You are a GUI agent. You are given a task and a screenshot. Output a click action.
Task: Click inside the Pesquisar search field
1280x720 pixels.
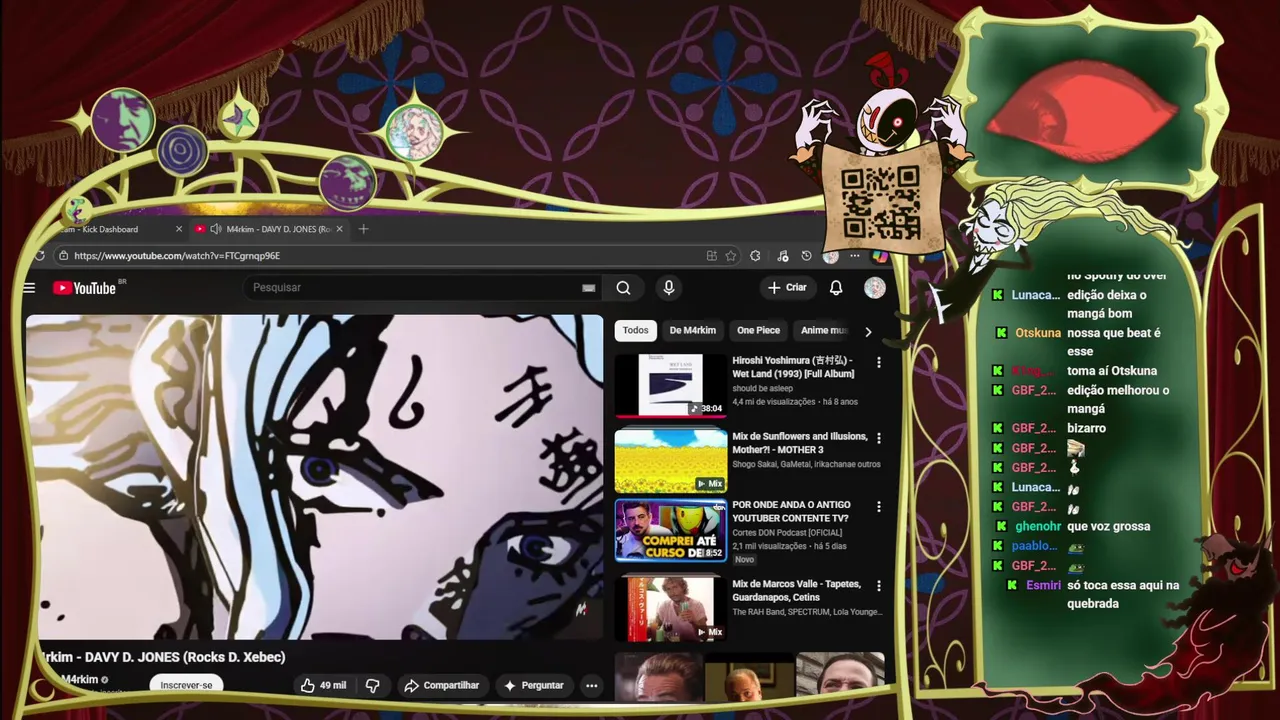click(x=425, y=288)
